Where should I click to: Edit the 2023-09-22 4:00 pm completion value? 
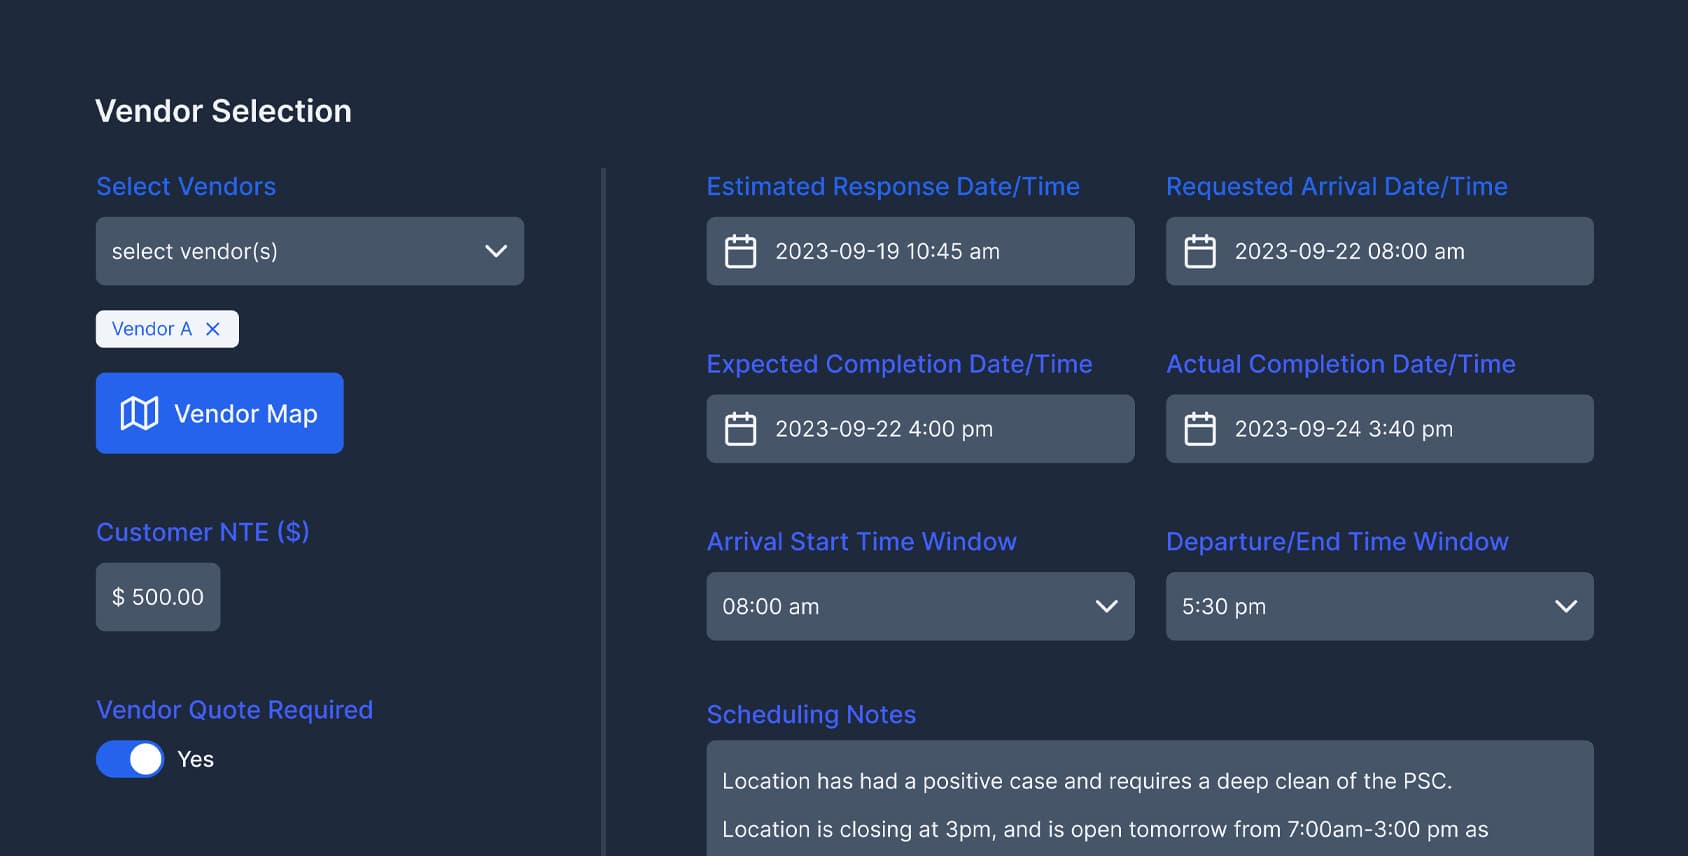(x=884, y=429)
